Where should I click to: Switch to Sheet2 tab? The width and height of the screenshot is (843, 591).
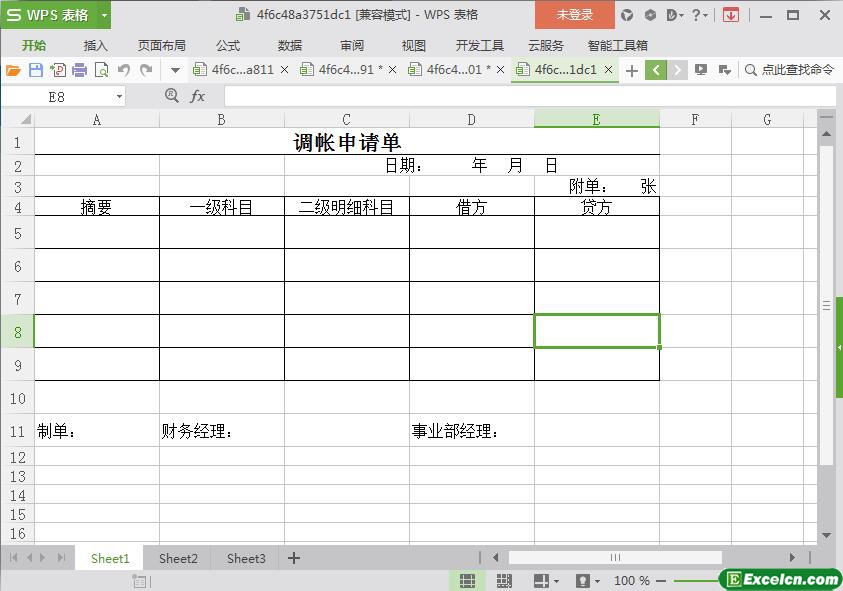click(178, 558)
